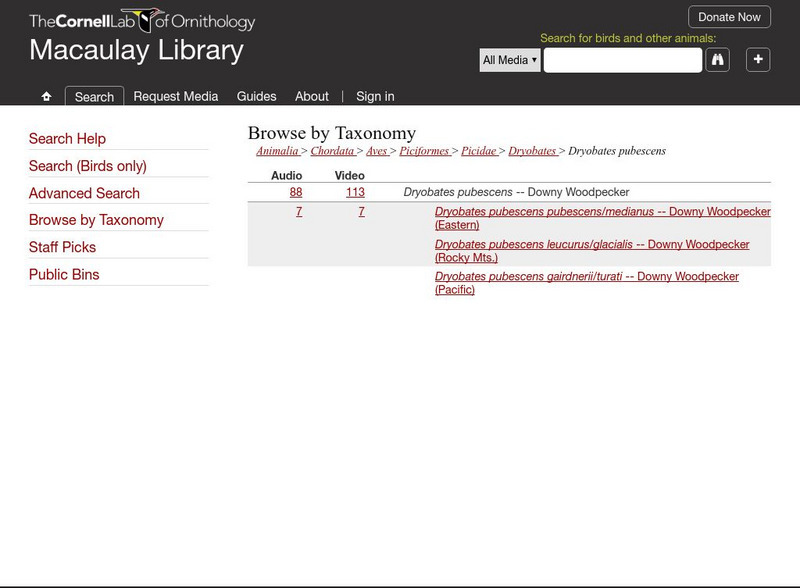This screenshot has height=588, width=800.
Task: Open the All Media dropdown
Action: pyautogui.click(x=510, y=60)
